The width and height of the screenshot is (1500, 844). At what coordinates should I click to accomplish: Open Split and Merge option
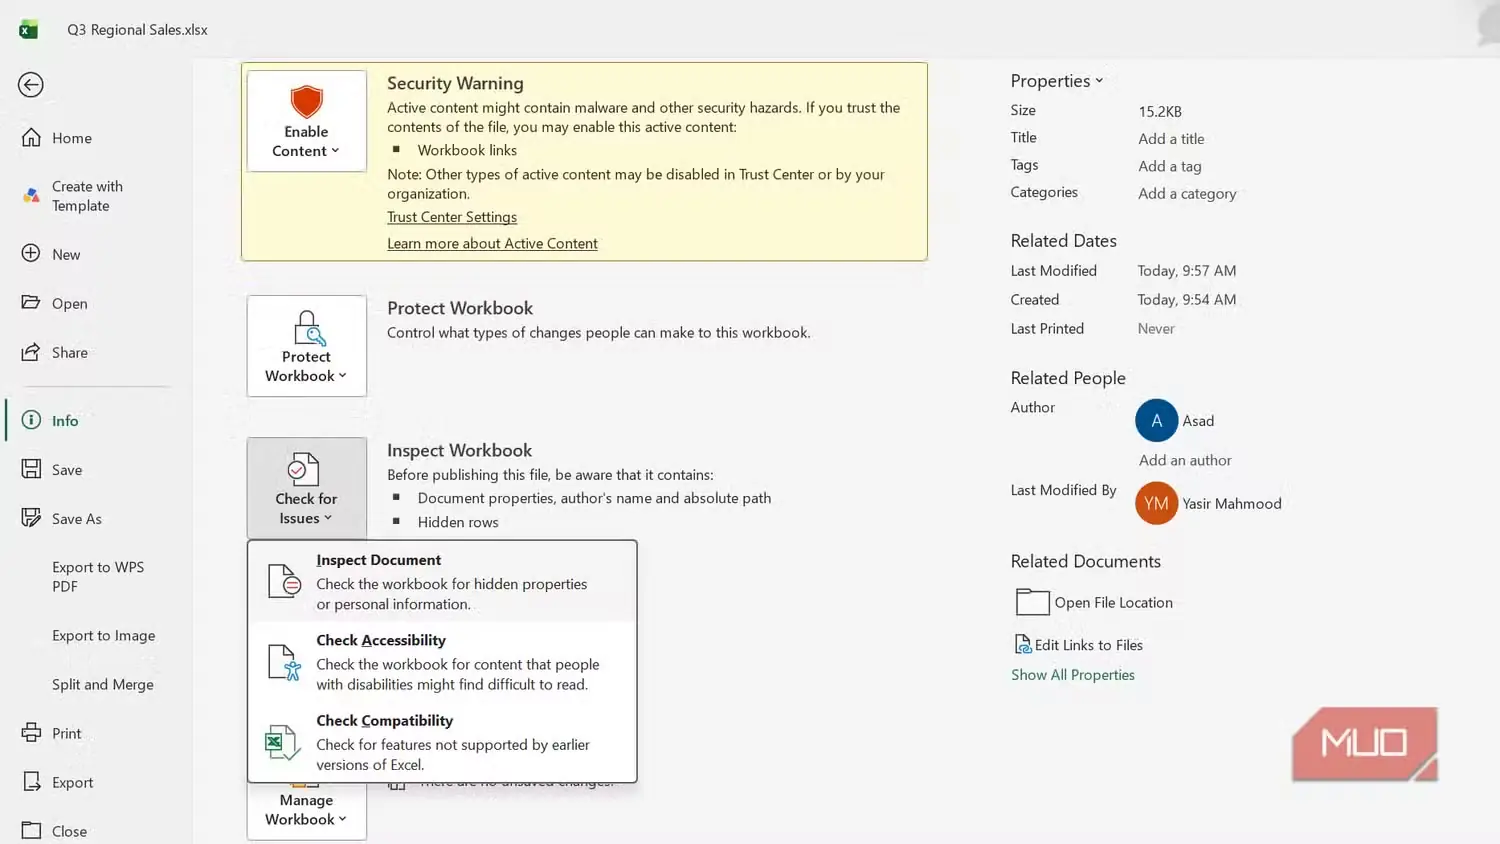point(103,684)
